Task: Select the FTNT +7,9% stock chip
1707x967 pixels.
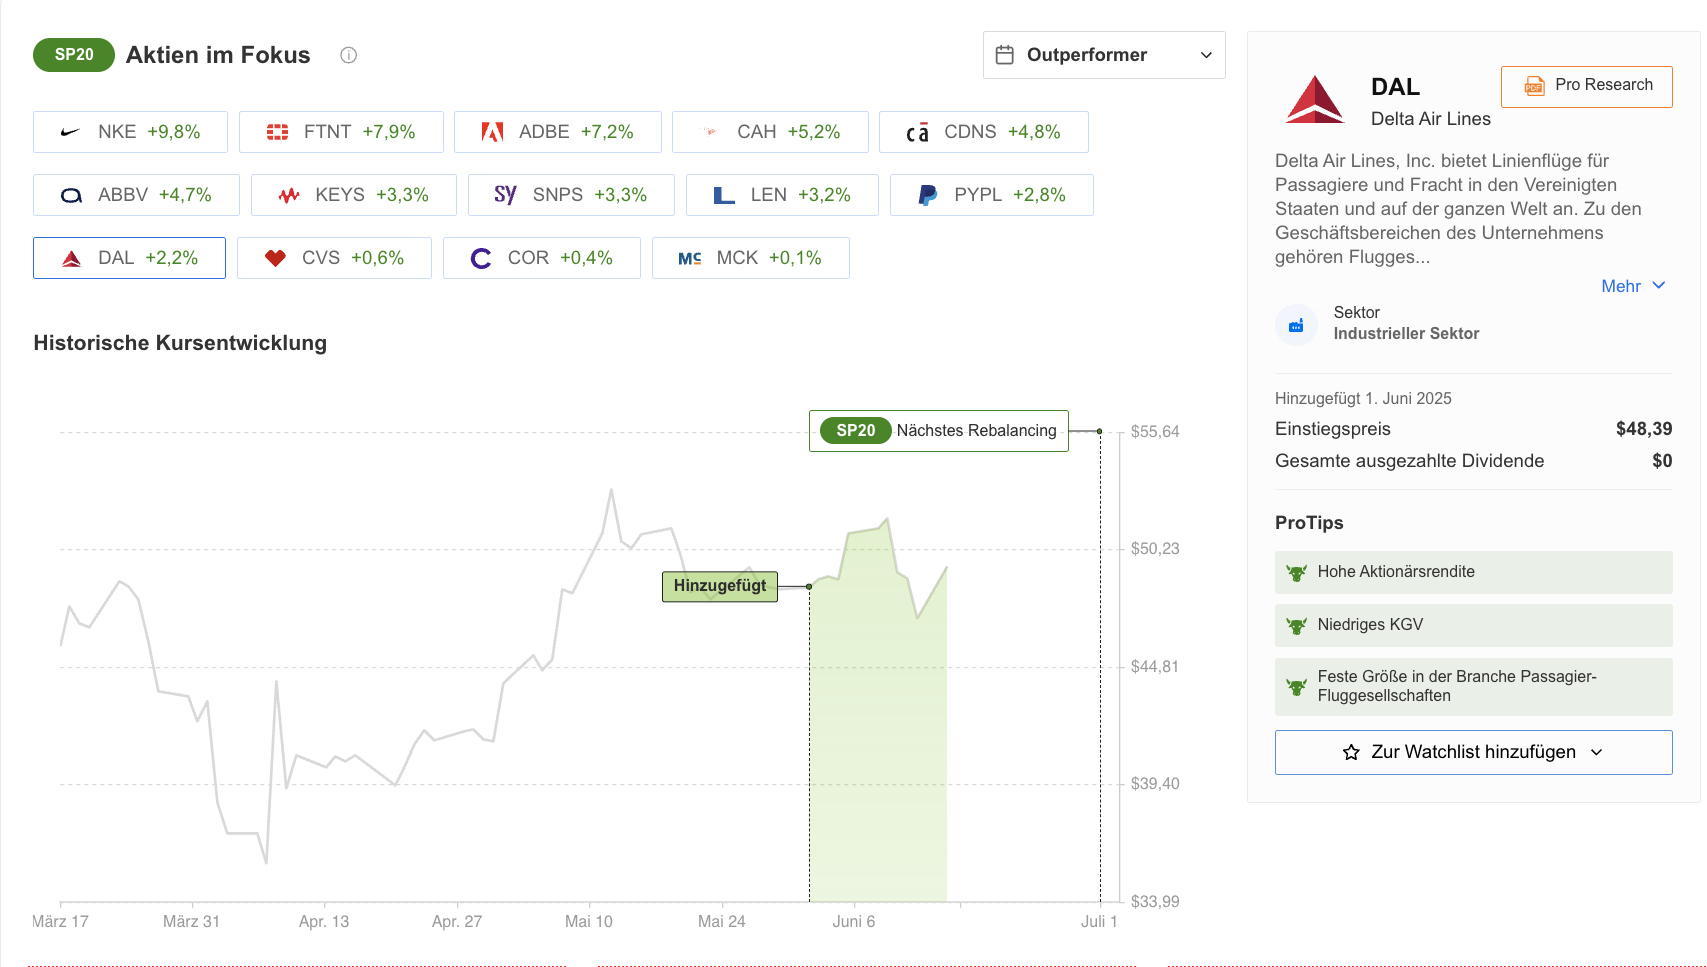Action: coord(341,132)
